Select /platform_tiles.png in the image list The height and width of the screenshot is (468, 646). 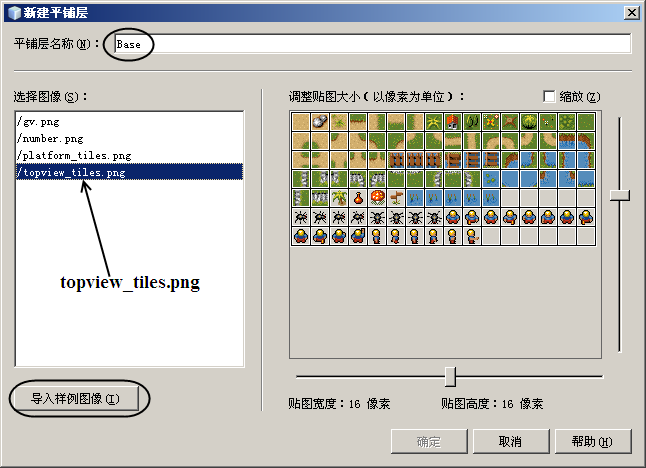pyautogui.click(x=129, y=155)
